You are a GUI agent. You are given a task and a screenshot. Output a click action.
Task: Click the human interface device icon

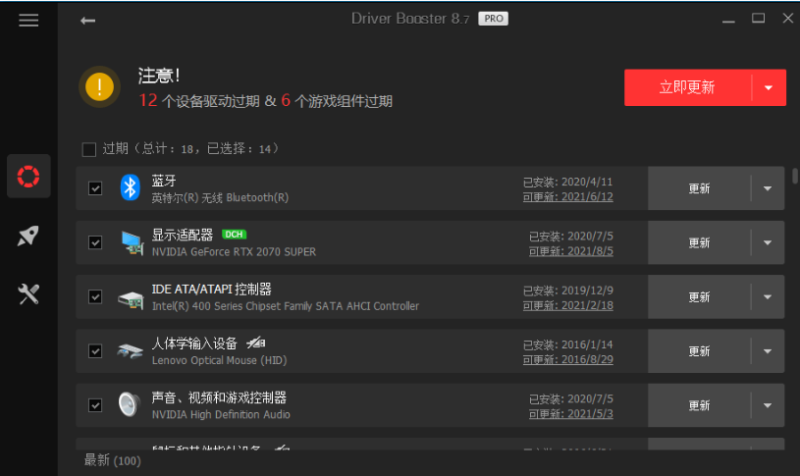pyautogui.click(x=130, y=351)
